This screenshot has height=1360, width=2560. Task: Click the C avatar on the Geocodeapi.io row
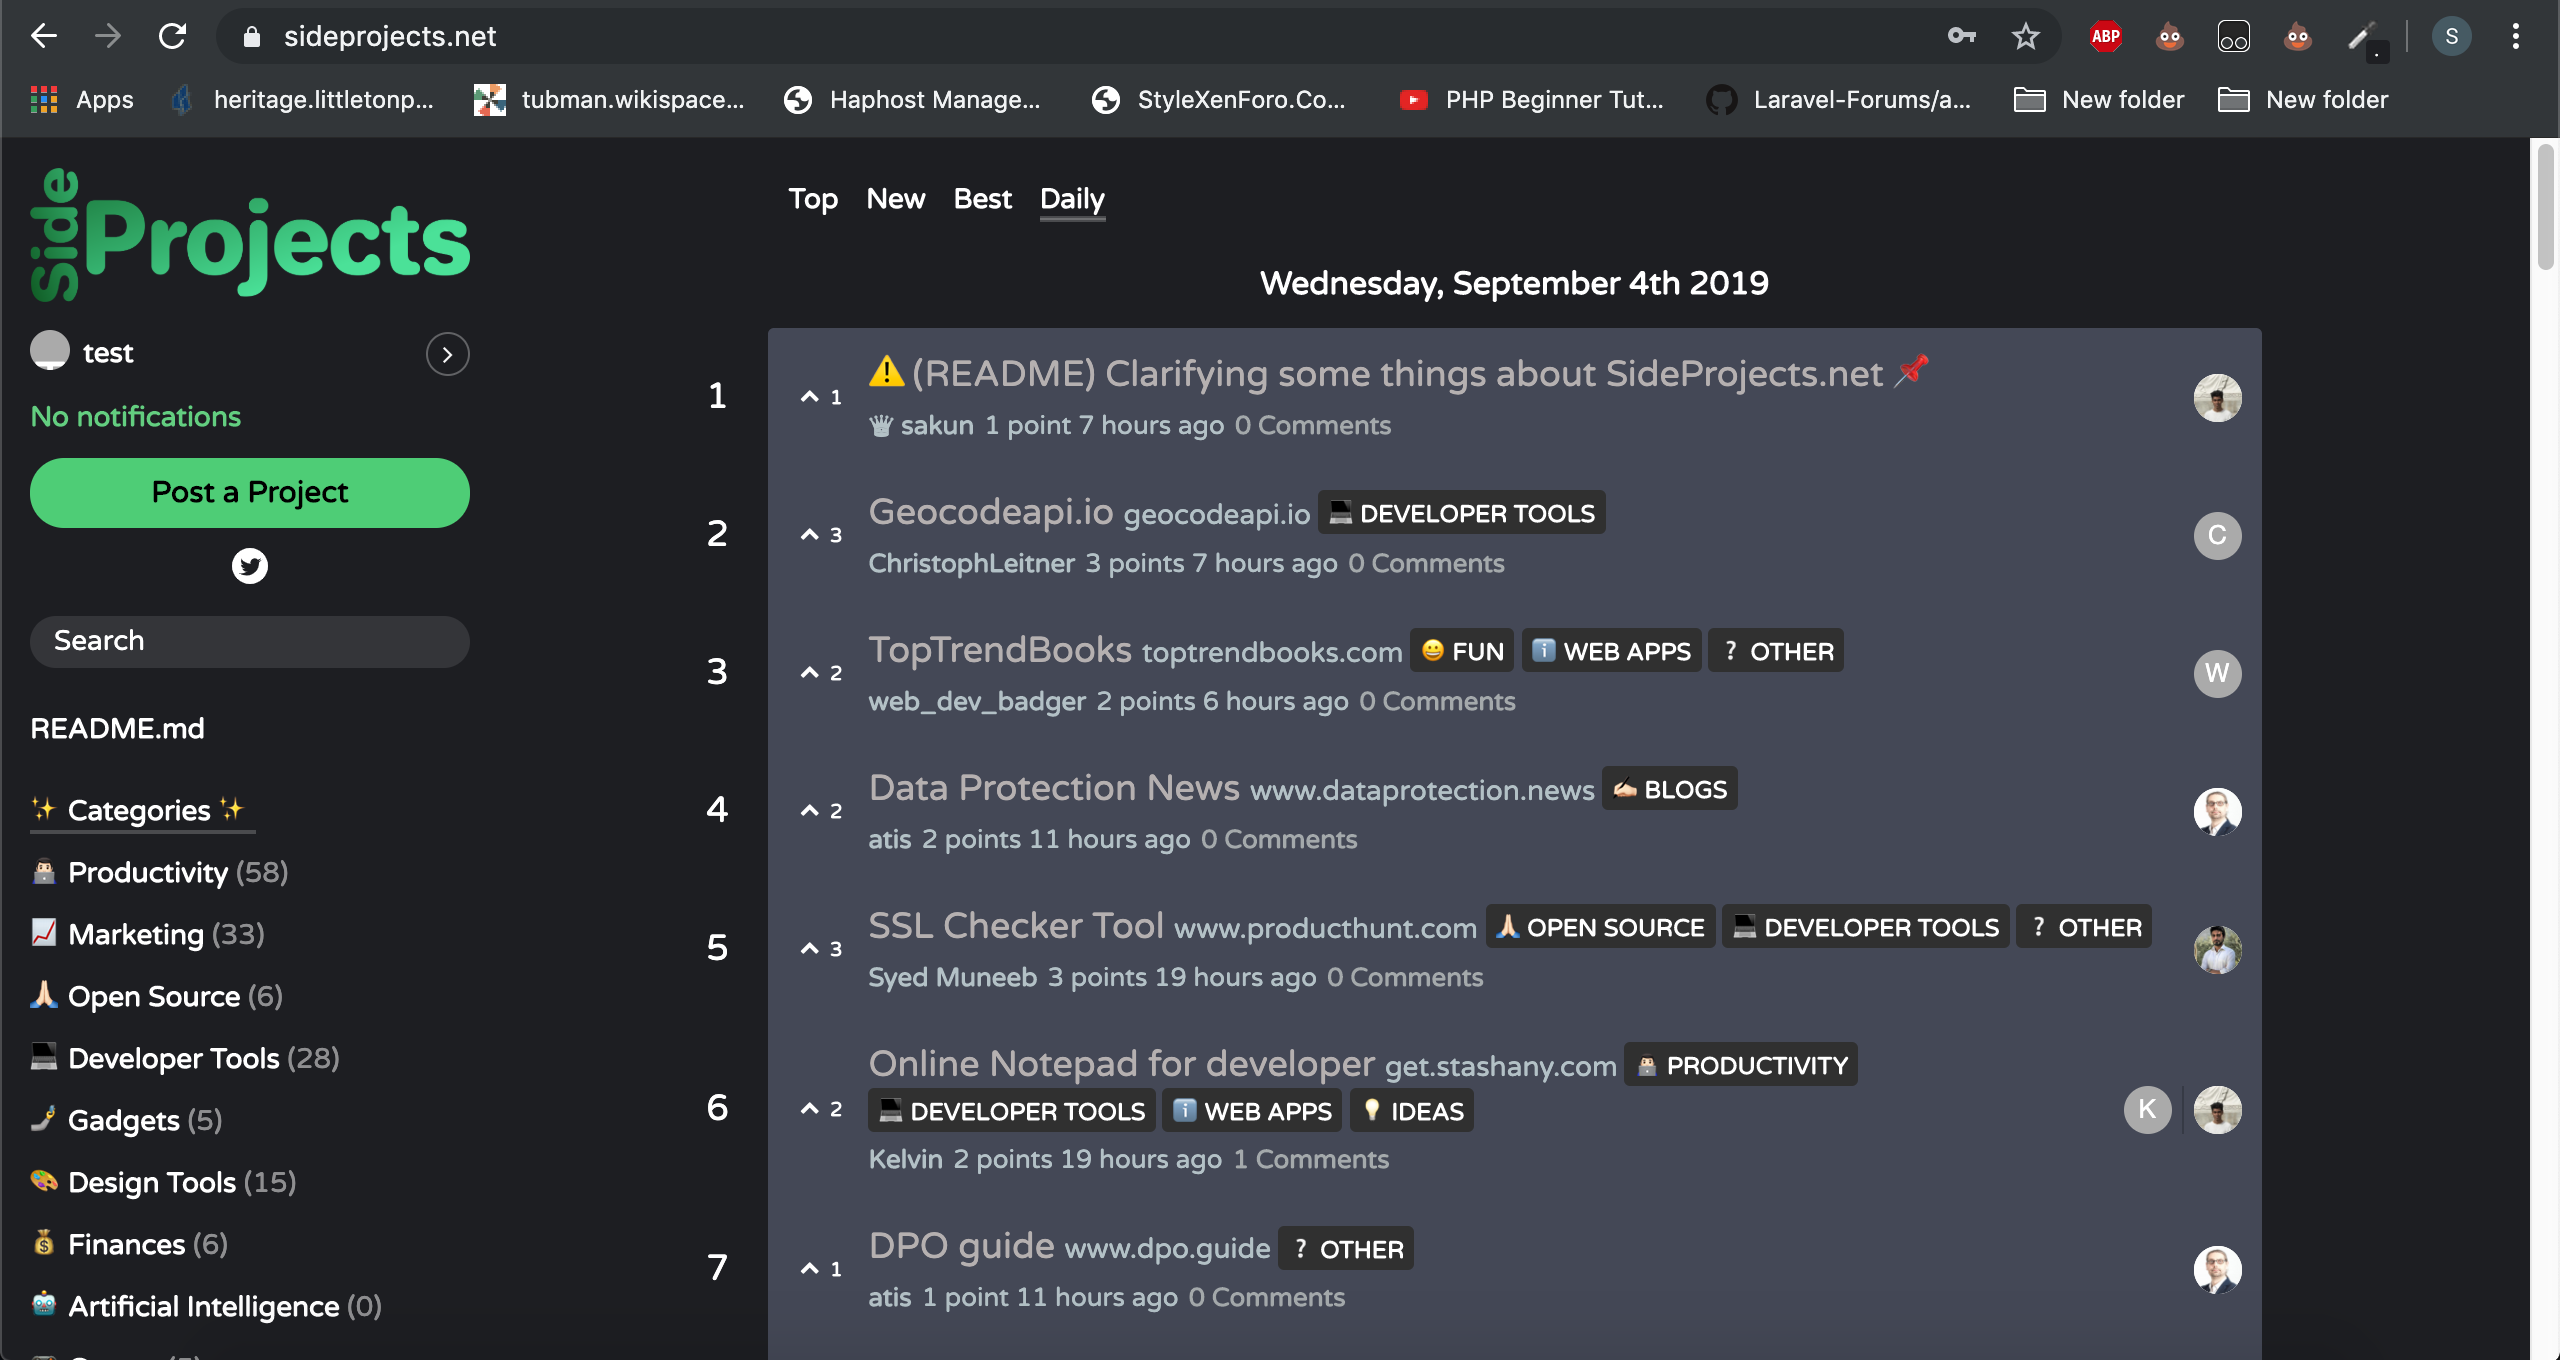pyautogui.click(x=2217, y=536)
